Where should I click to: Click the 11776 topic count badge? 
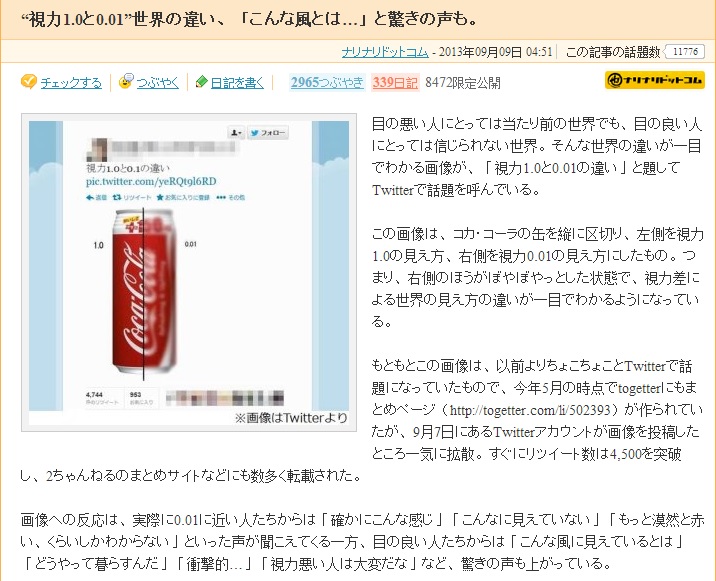[x=686, y=51]
